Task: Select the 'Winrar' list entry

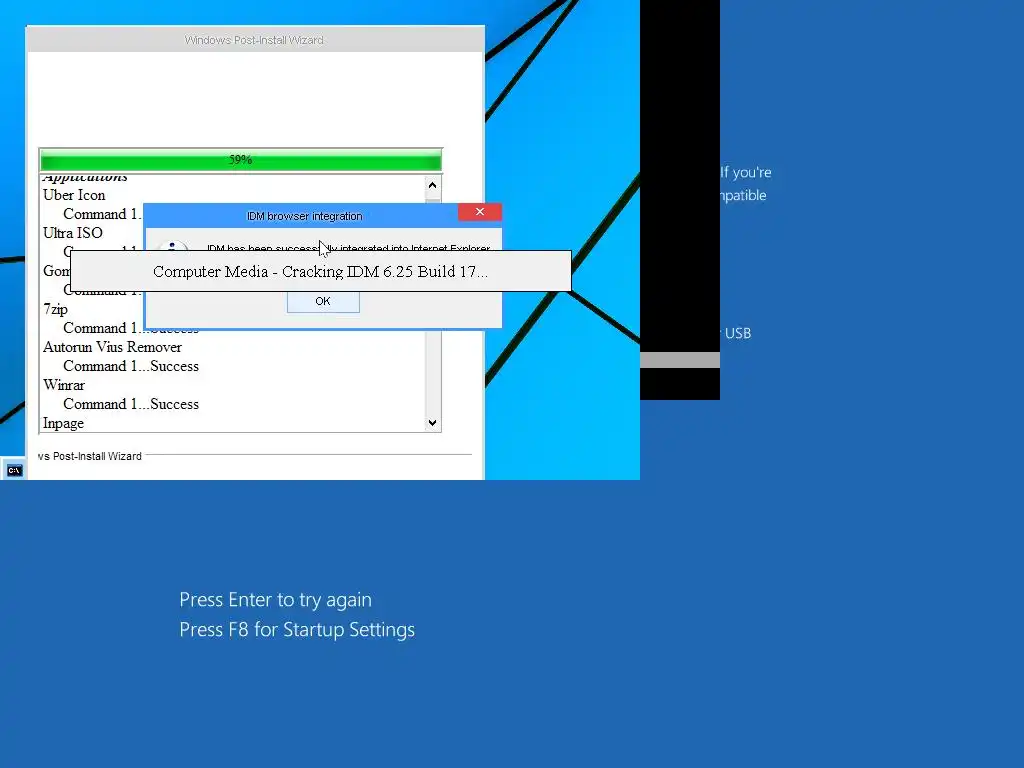Action: [64, 385]
